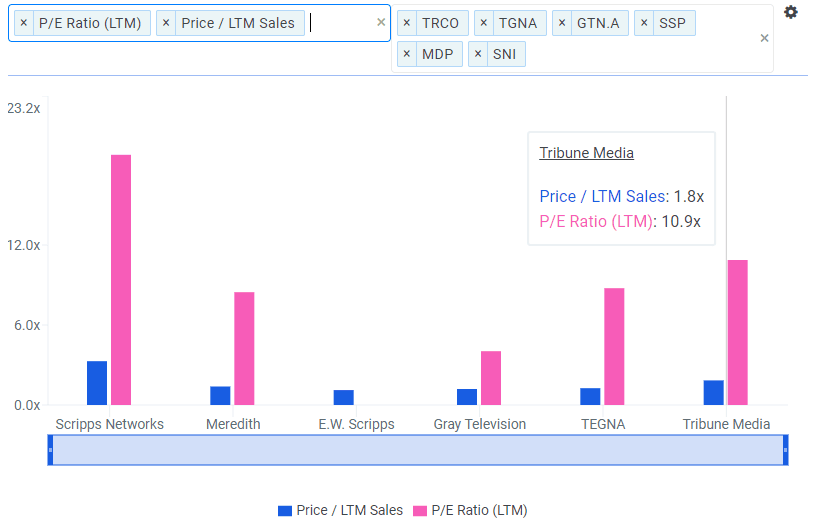The height and width of the screenshot is (526, 819).
Task: Remove the TRCO ticker tag
Action: 407,22
